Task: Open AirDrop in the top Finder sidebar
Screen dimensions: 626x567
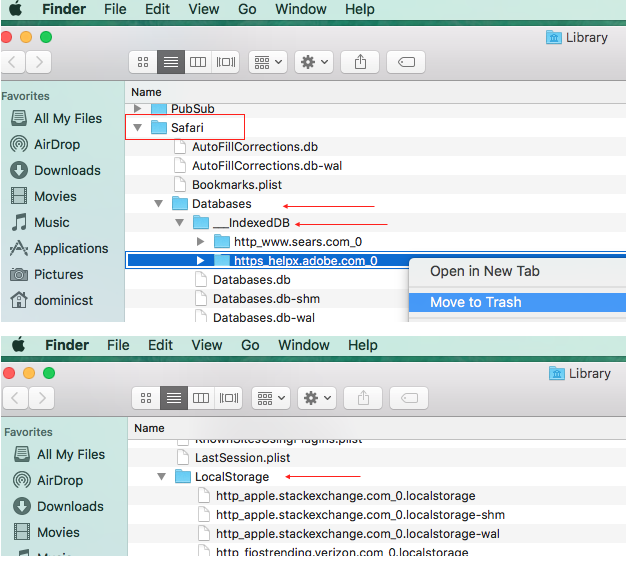Action: pyautogui.click(x=45, y=144)
